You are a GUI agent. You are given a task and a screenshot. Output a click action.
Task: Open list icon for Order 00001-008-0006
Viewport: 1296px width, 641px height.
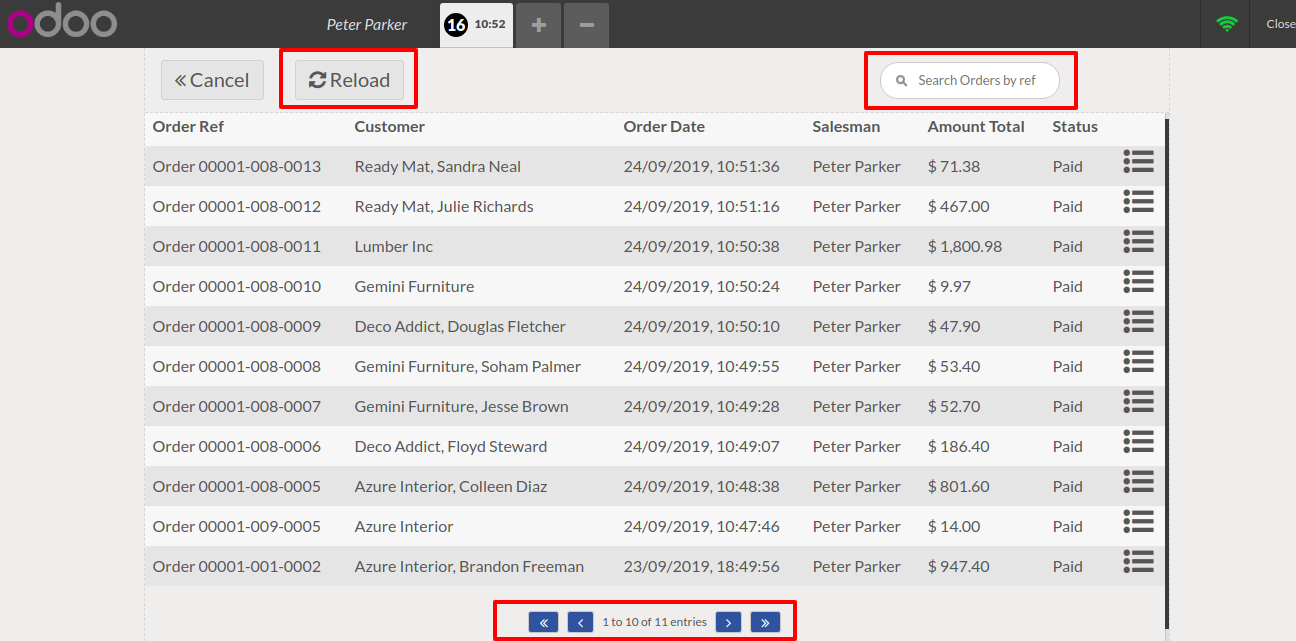pos(1138,442)
